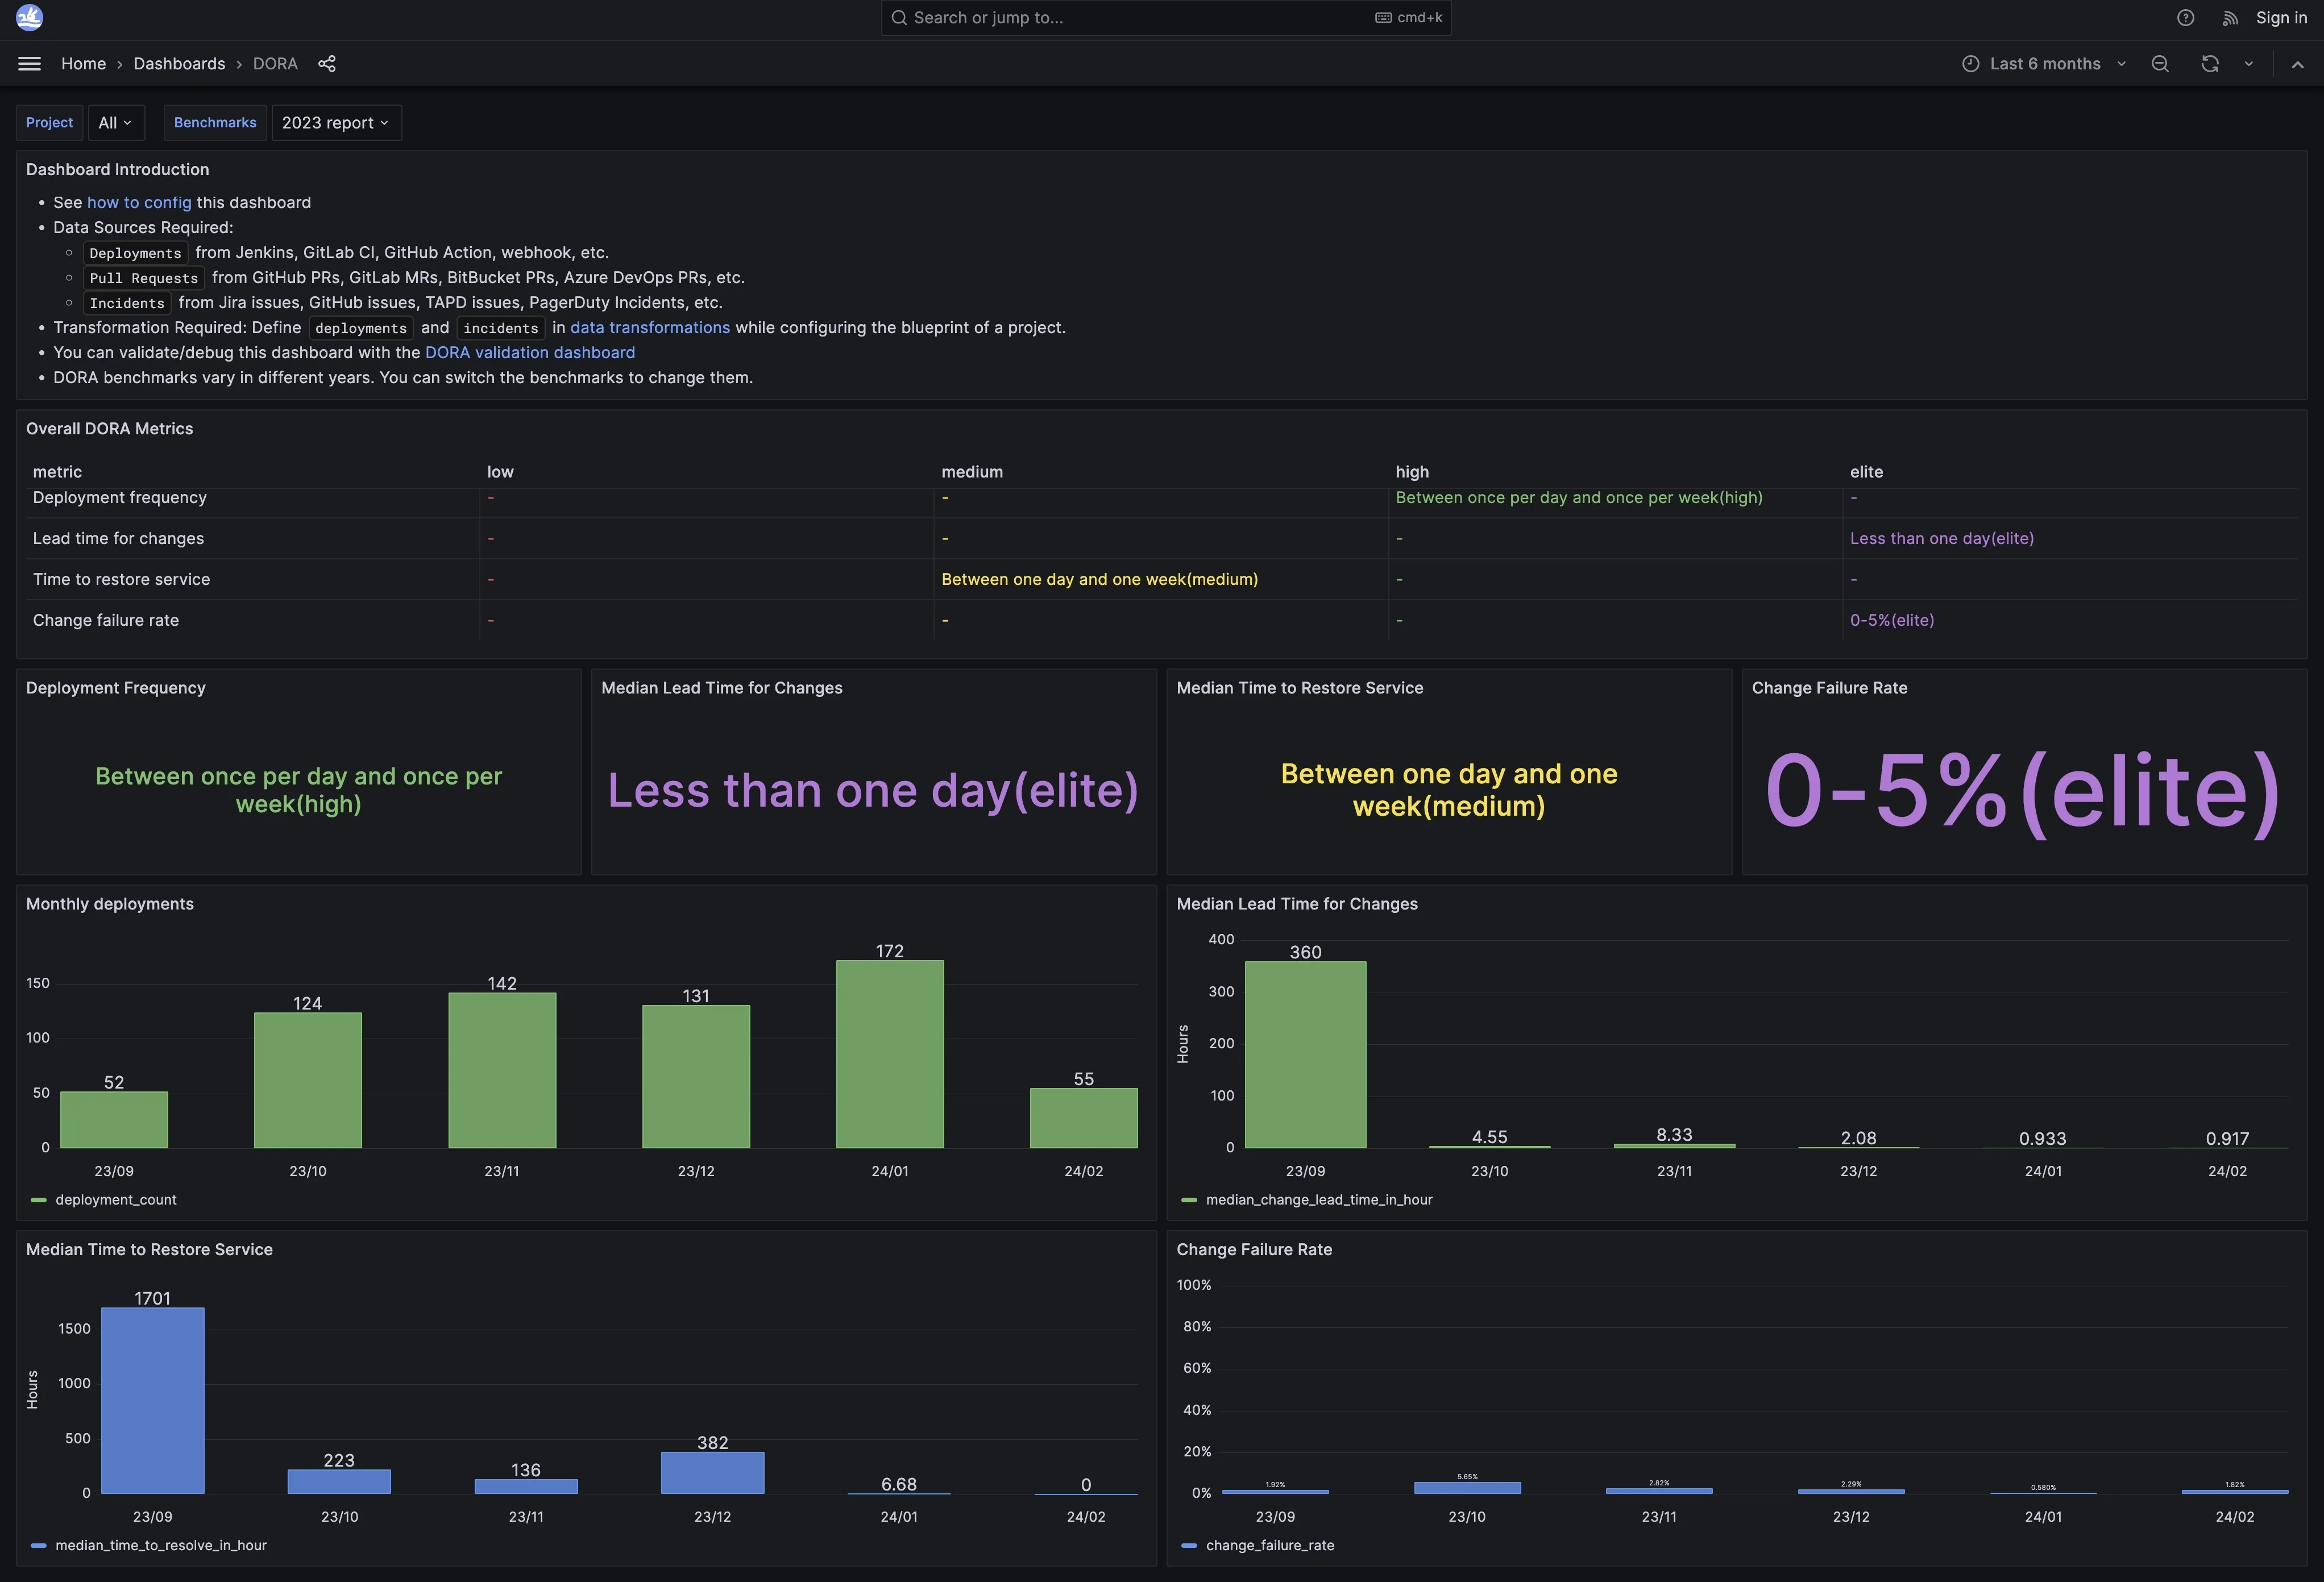Click the median_time_to_resolve_in_hour legend color swatch
The image size is (2324, 1582).
(39, 1546)
